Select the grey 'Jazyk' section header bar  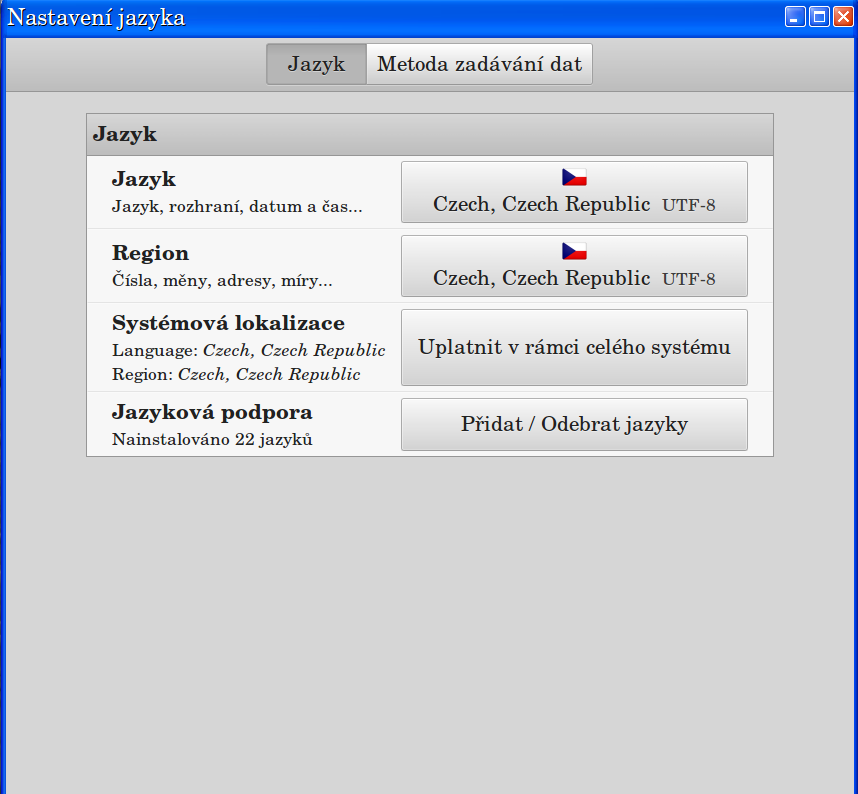[430, 134]
